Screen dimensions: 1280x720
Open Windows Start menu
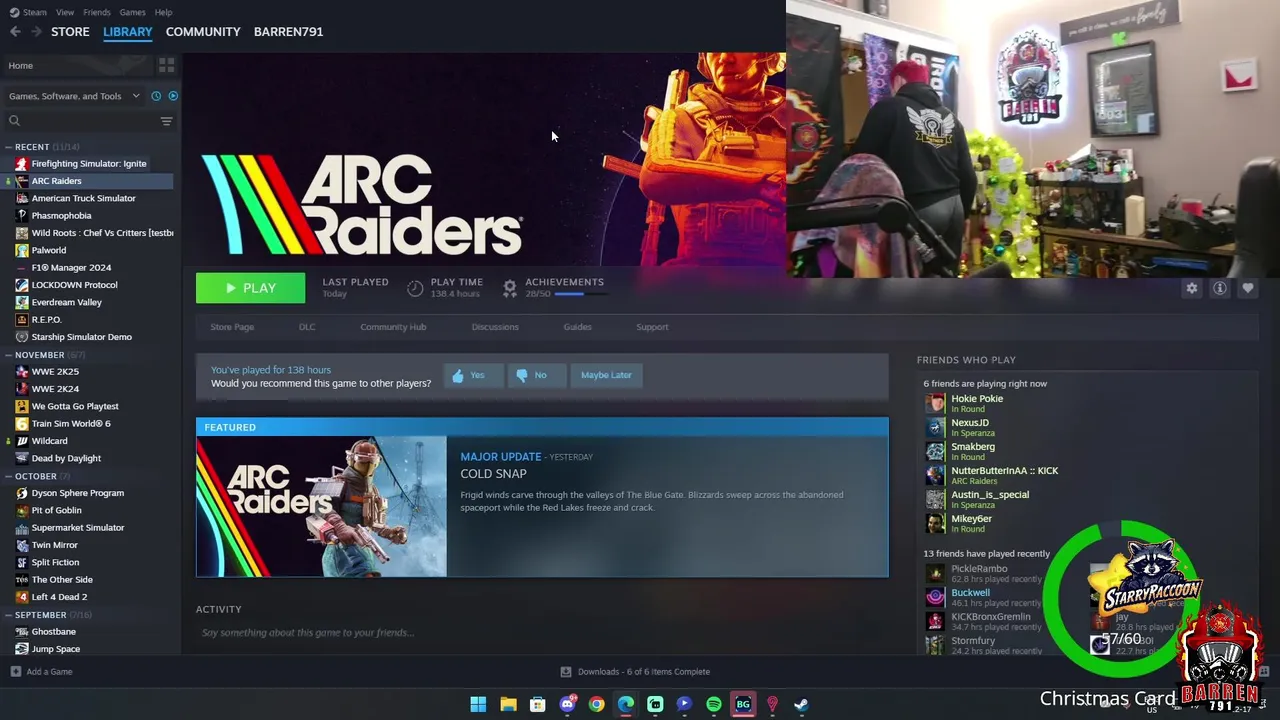tap(478, 704)
